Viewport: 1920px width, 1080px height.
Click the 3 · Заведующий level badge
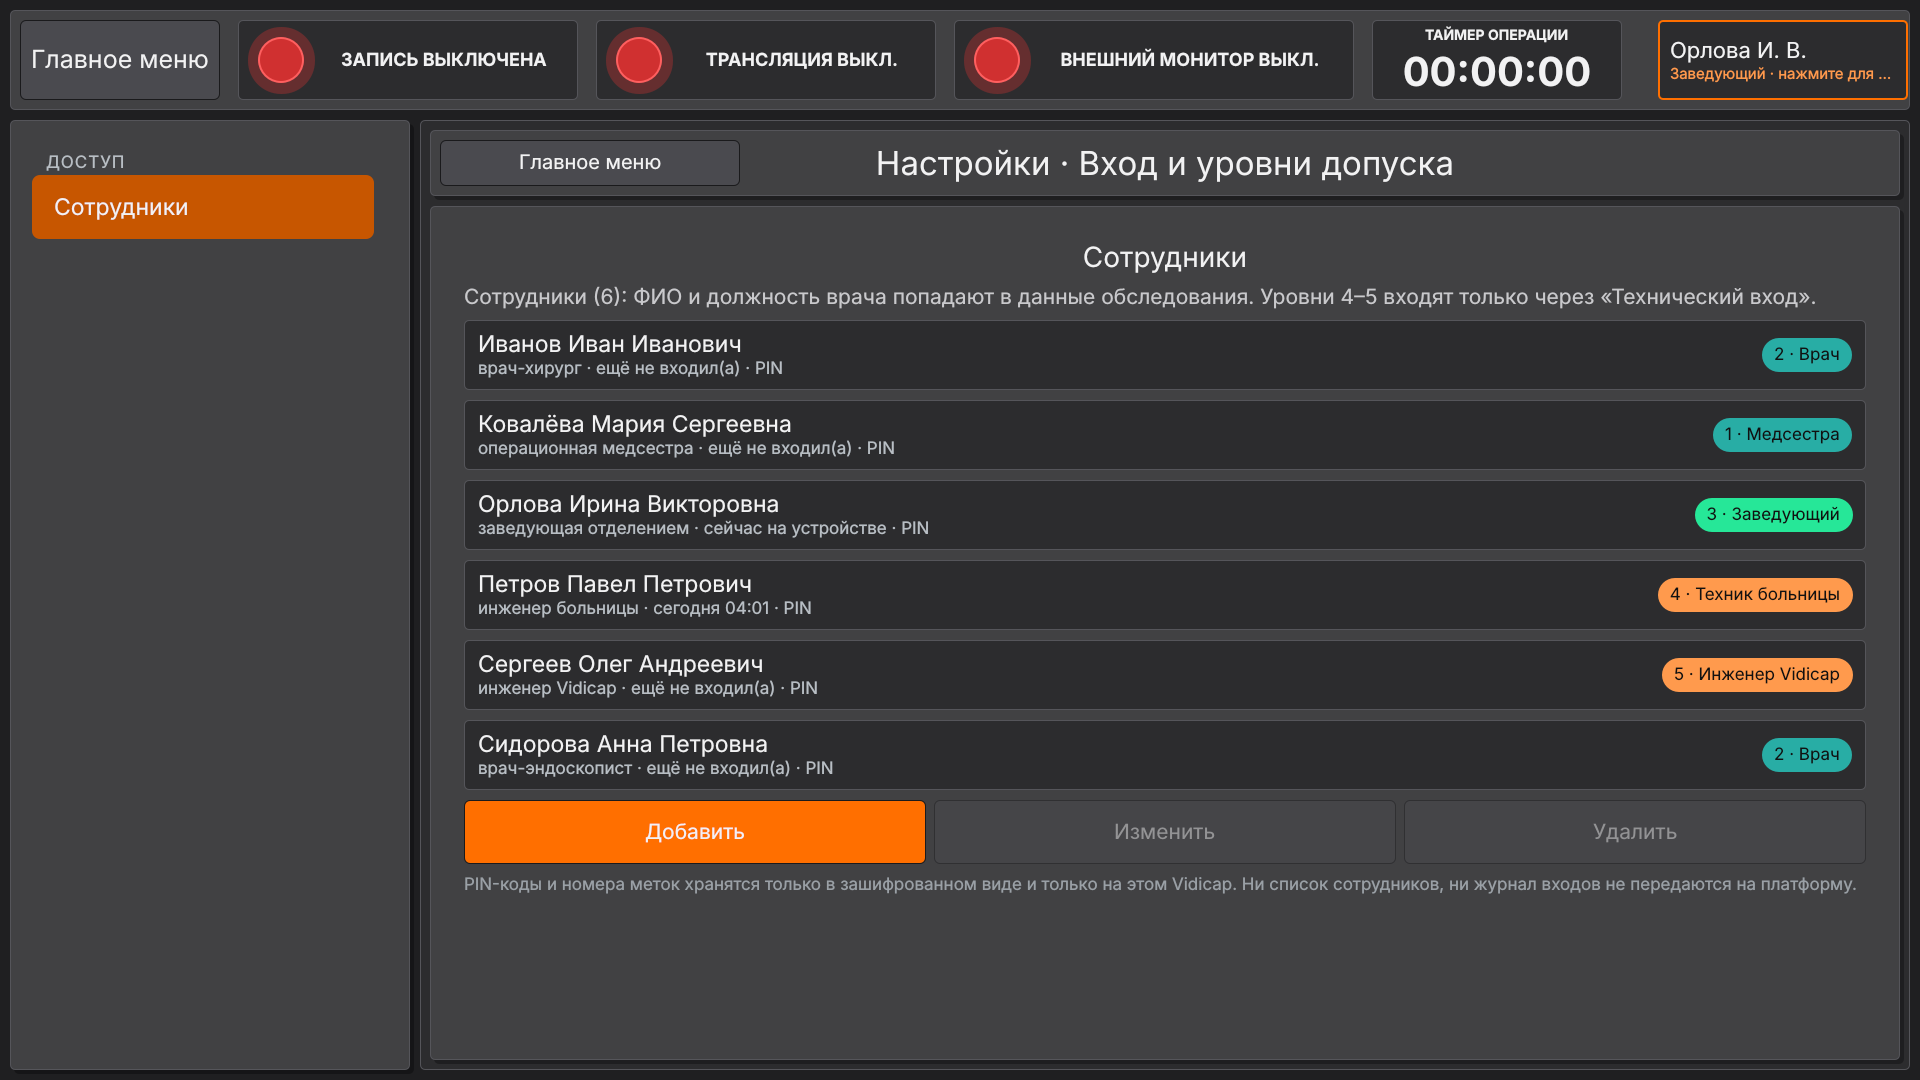(1774, 515)
